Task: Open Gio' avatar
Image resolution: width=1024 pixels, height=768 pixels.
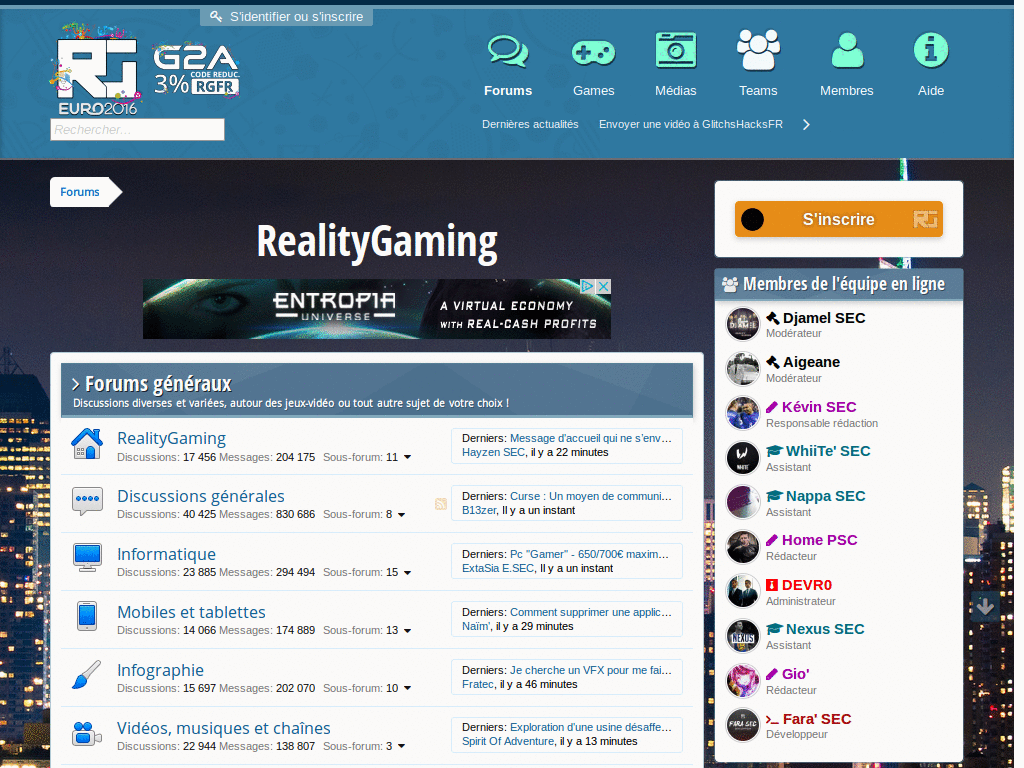Action: click(743, 680)
